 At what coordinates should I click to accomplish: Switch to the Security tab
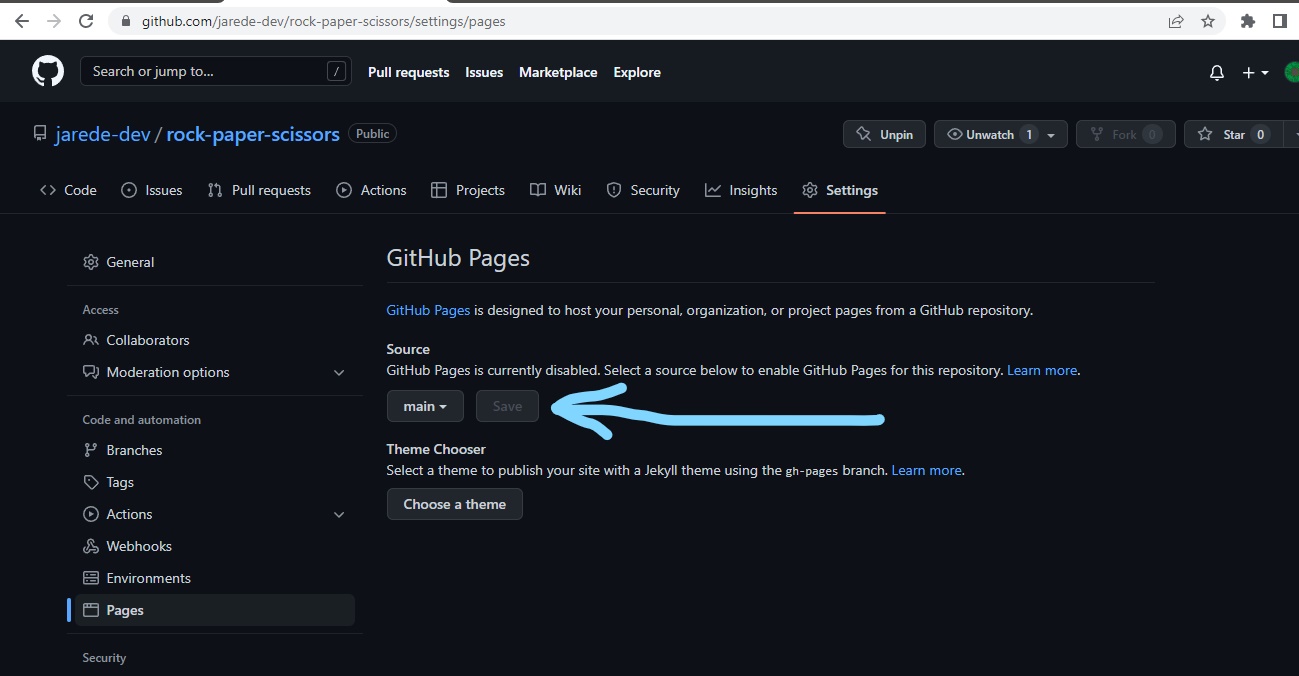(x=643, y=190)
